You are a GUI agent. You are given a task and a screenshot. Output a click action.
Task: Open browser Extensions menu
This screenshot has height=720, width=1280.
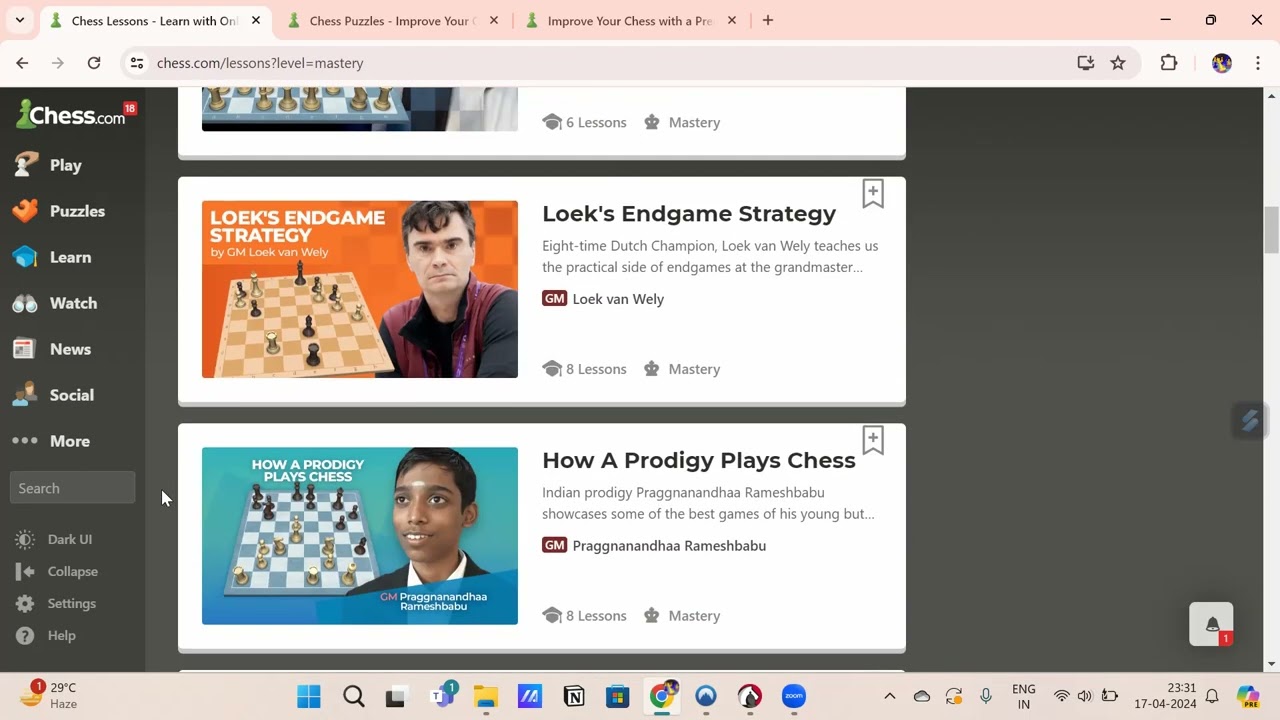tap(1168, 63)
